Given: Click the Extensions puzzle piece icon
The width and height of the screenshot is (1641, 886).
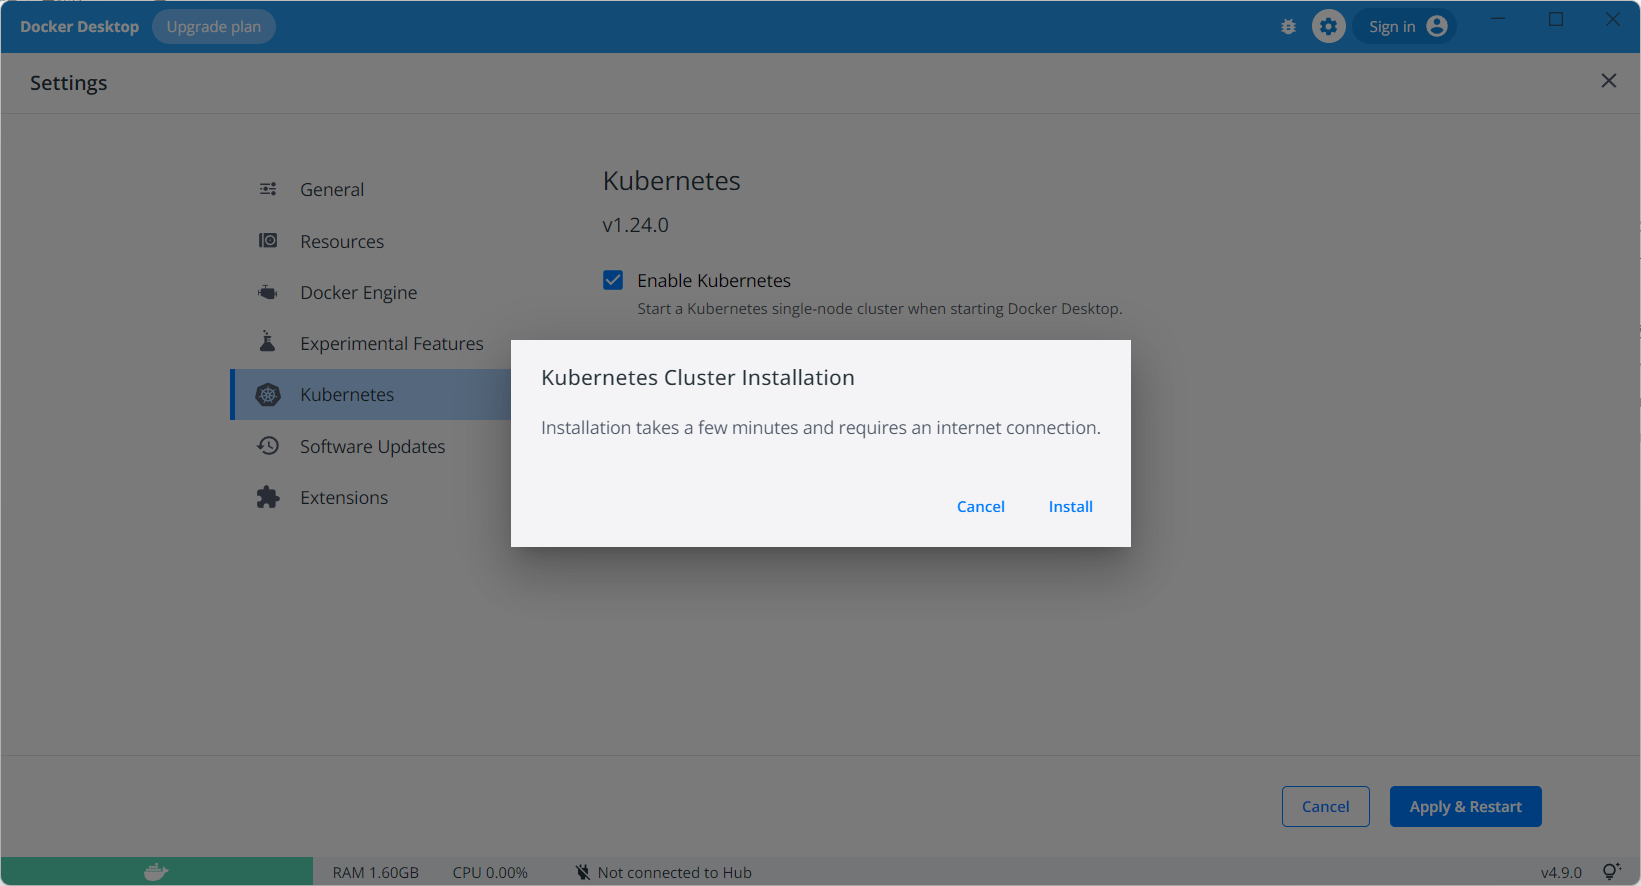Looking at the screenshot, I should click(x=268, y=497).
